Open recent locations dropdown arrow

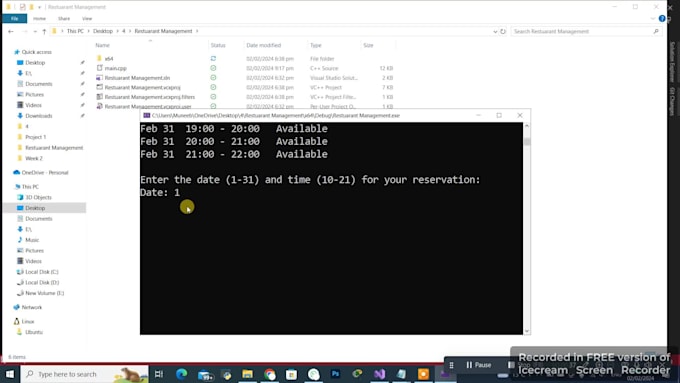point(35,31)
